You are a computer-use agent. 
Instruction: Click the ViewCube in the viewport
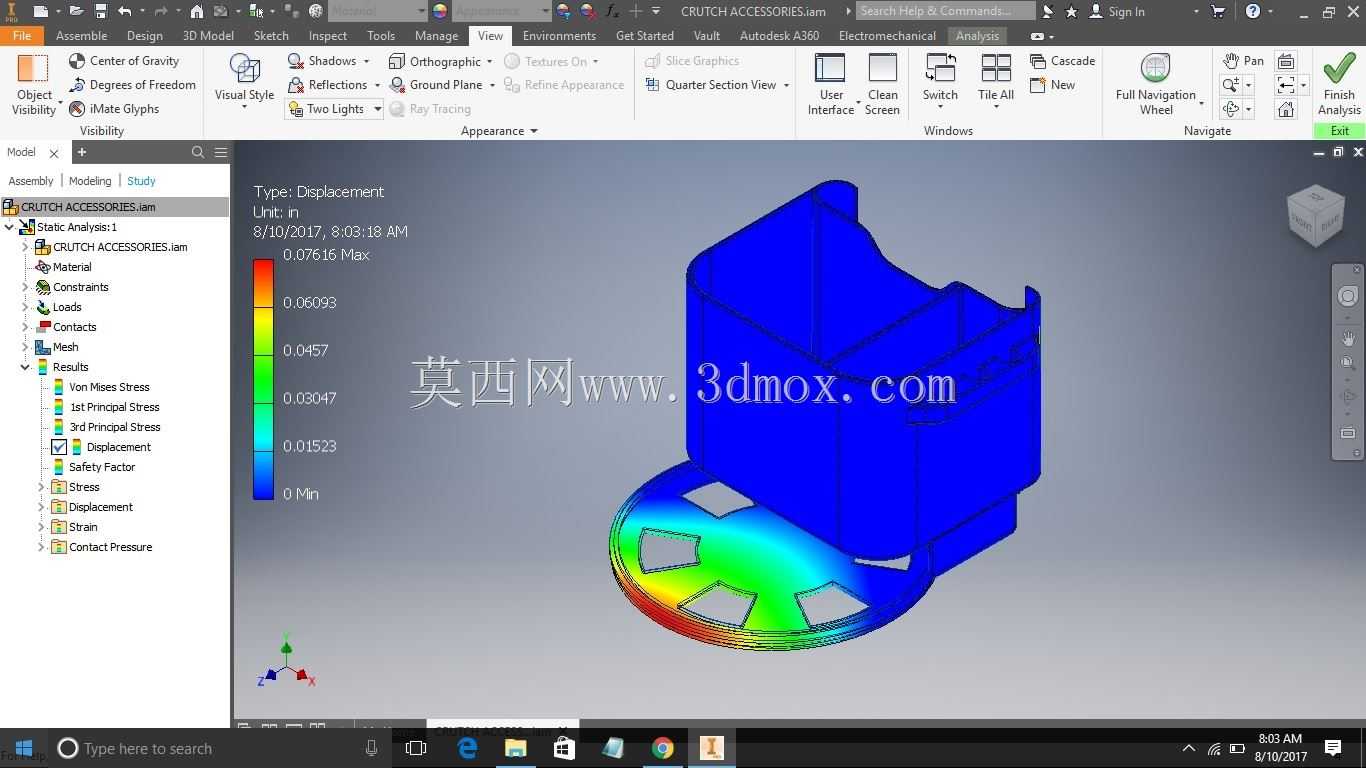[x=1315, y=214]
